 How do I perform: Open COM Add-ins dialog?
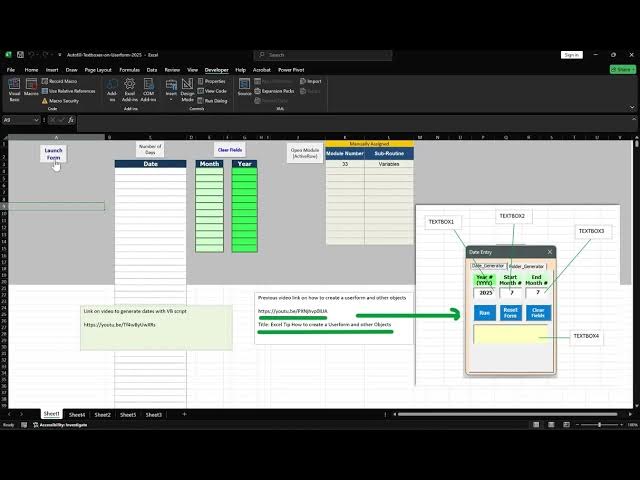pos(149,89)
